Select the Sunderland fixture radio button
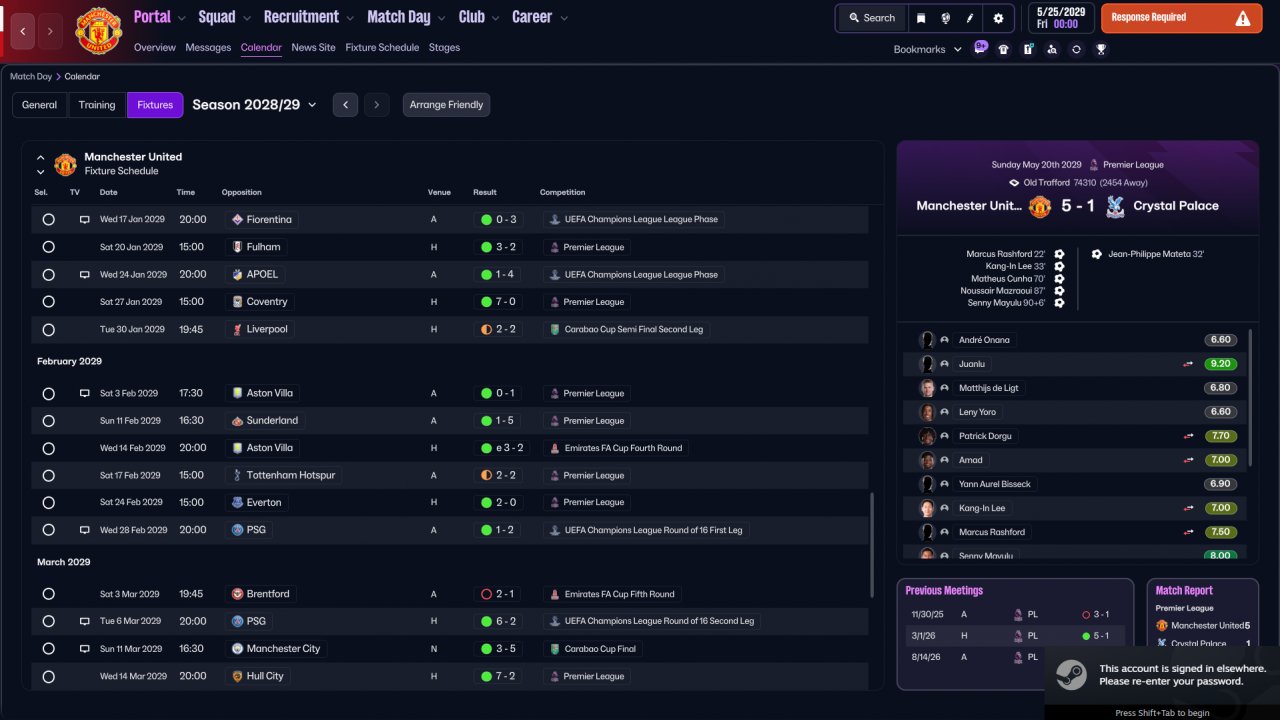Screen dimensions: 1280x720 [x=48, y=421]
